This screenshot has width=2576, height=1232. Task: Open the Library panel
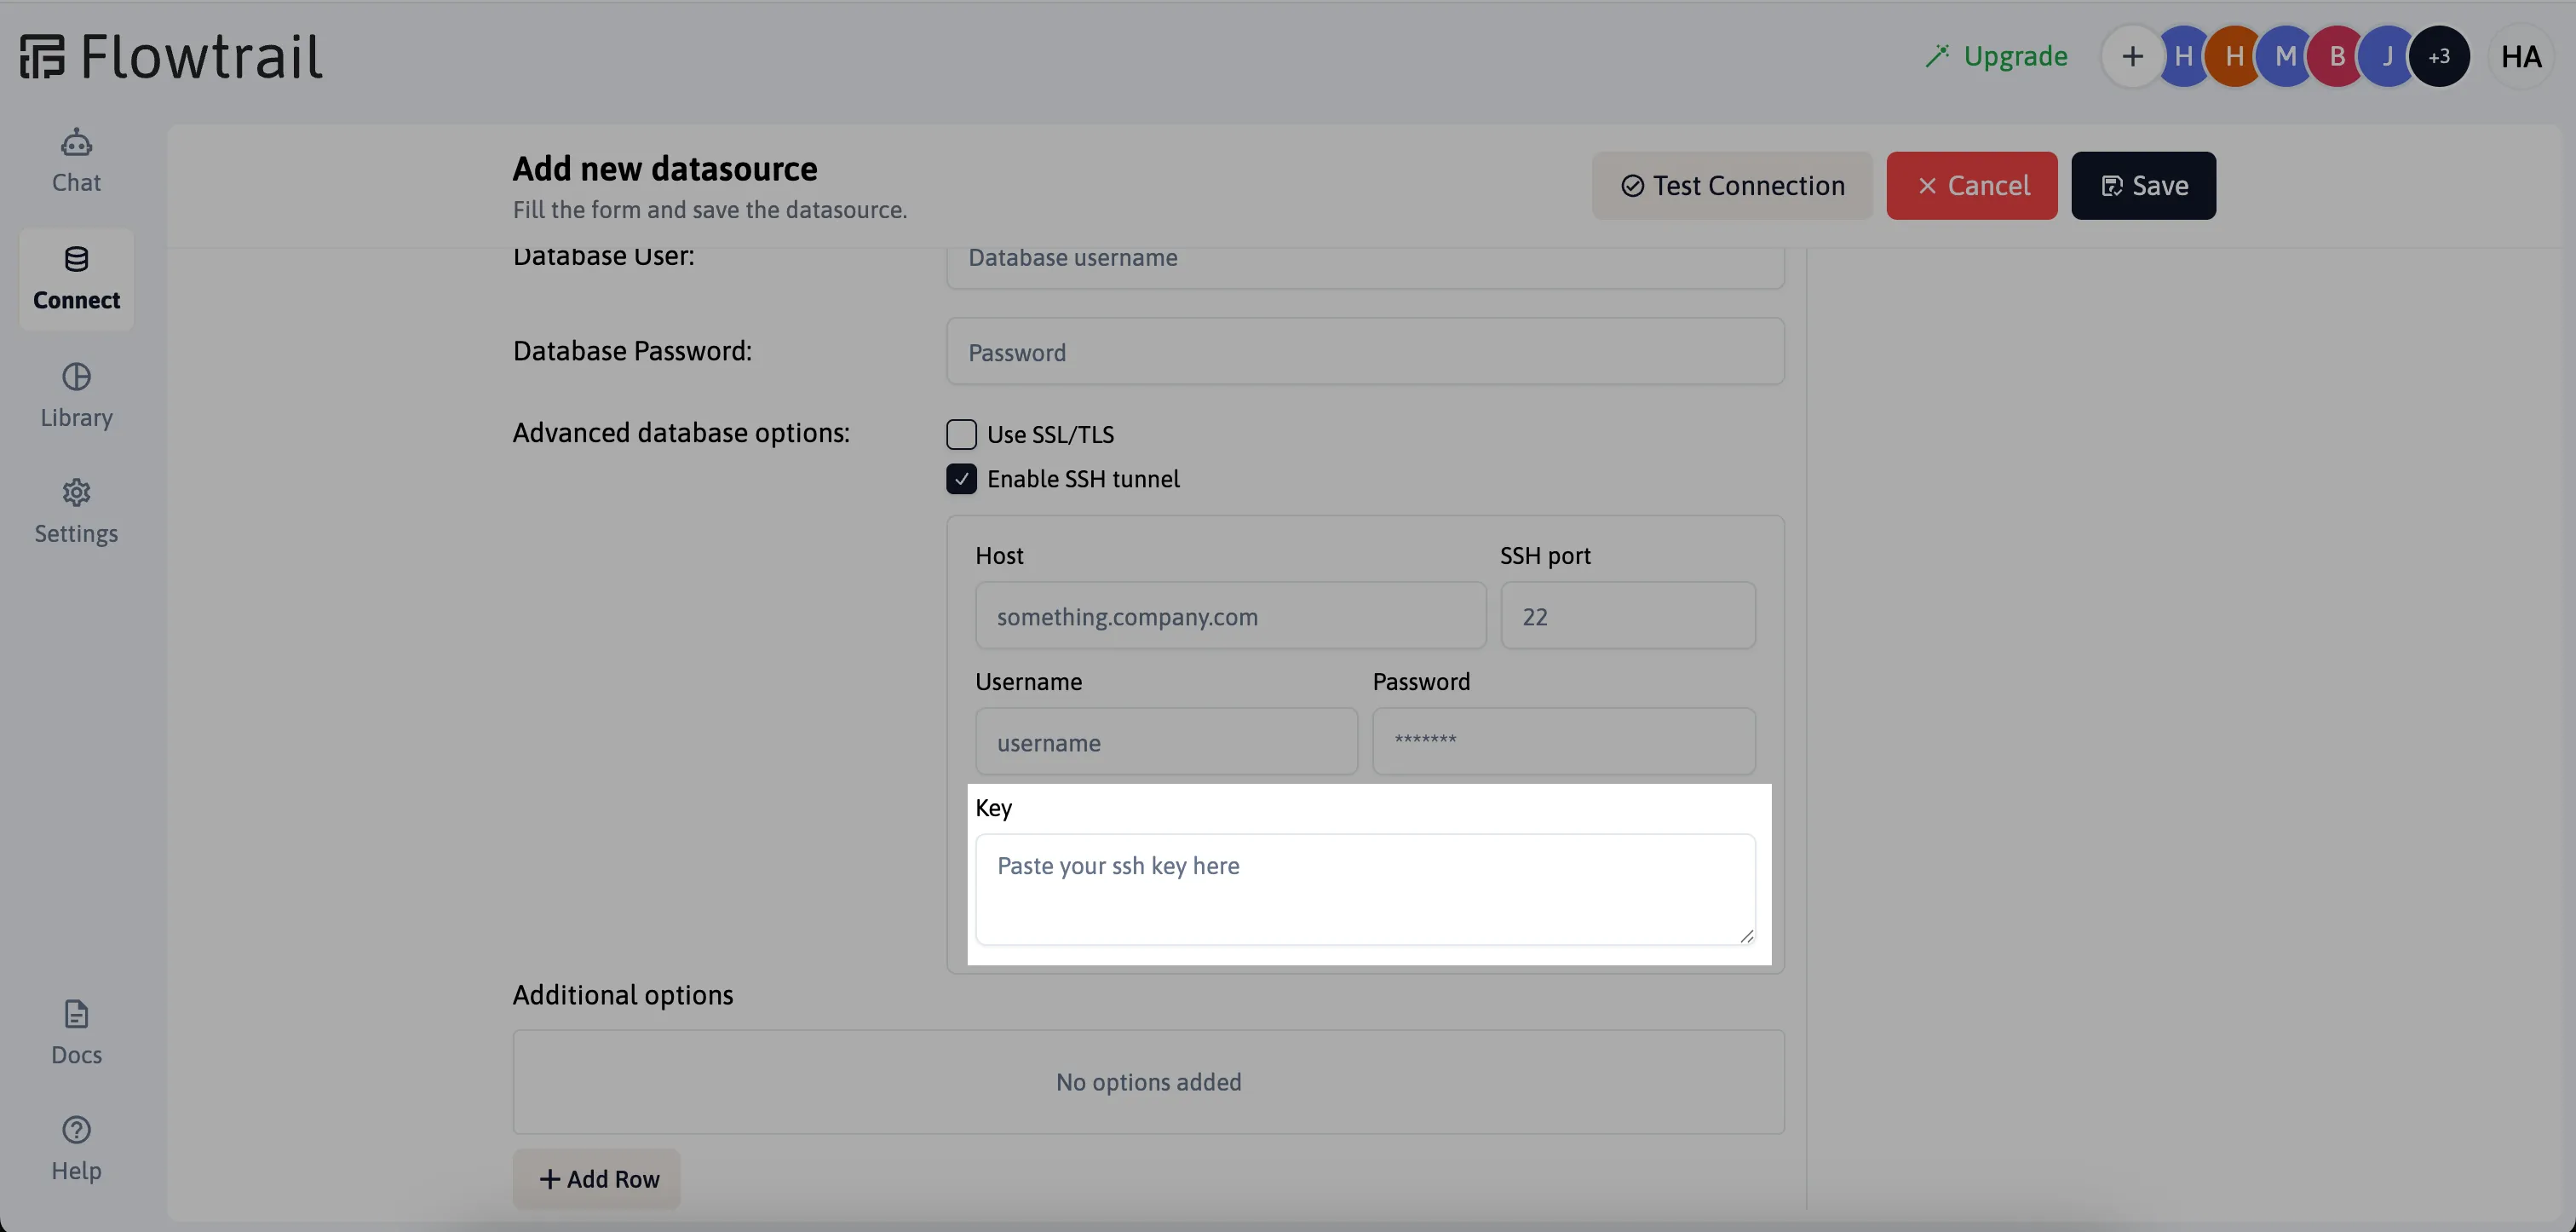pyautogui.click(x=76, y=394)
